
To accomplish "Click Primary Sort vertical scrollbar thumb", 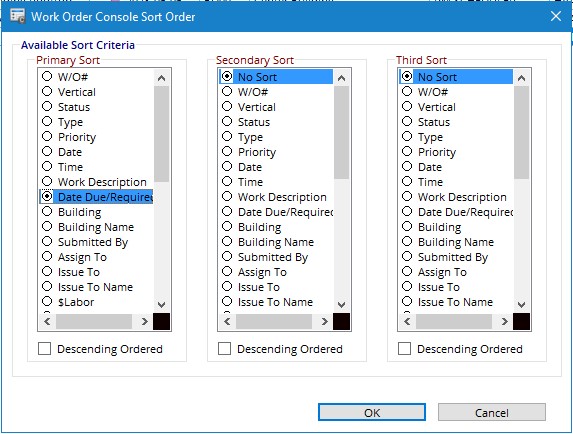I will click(161, 134).
